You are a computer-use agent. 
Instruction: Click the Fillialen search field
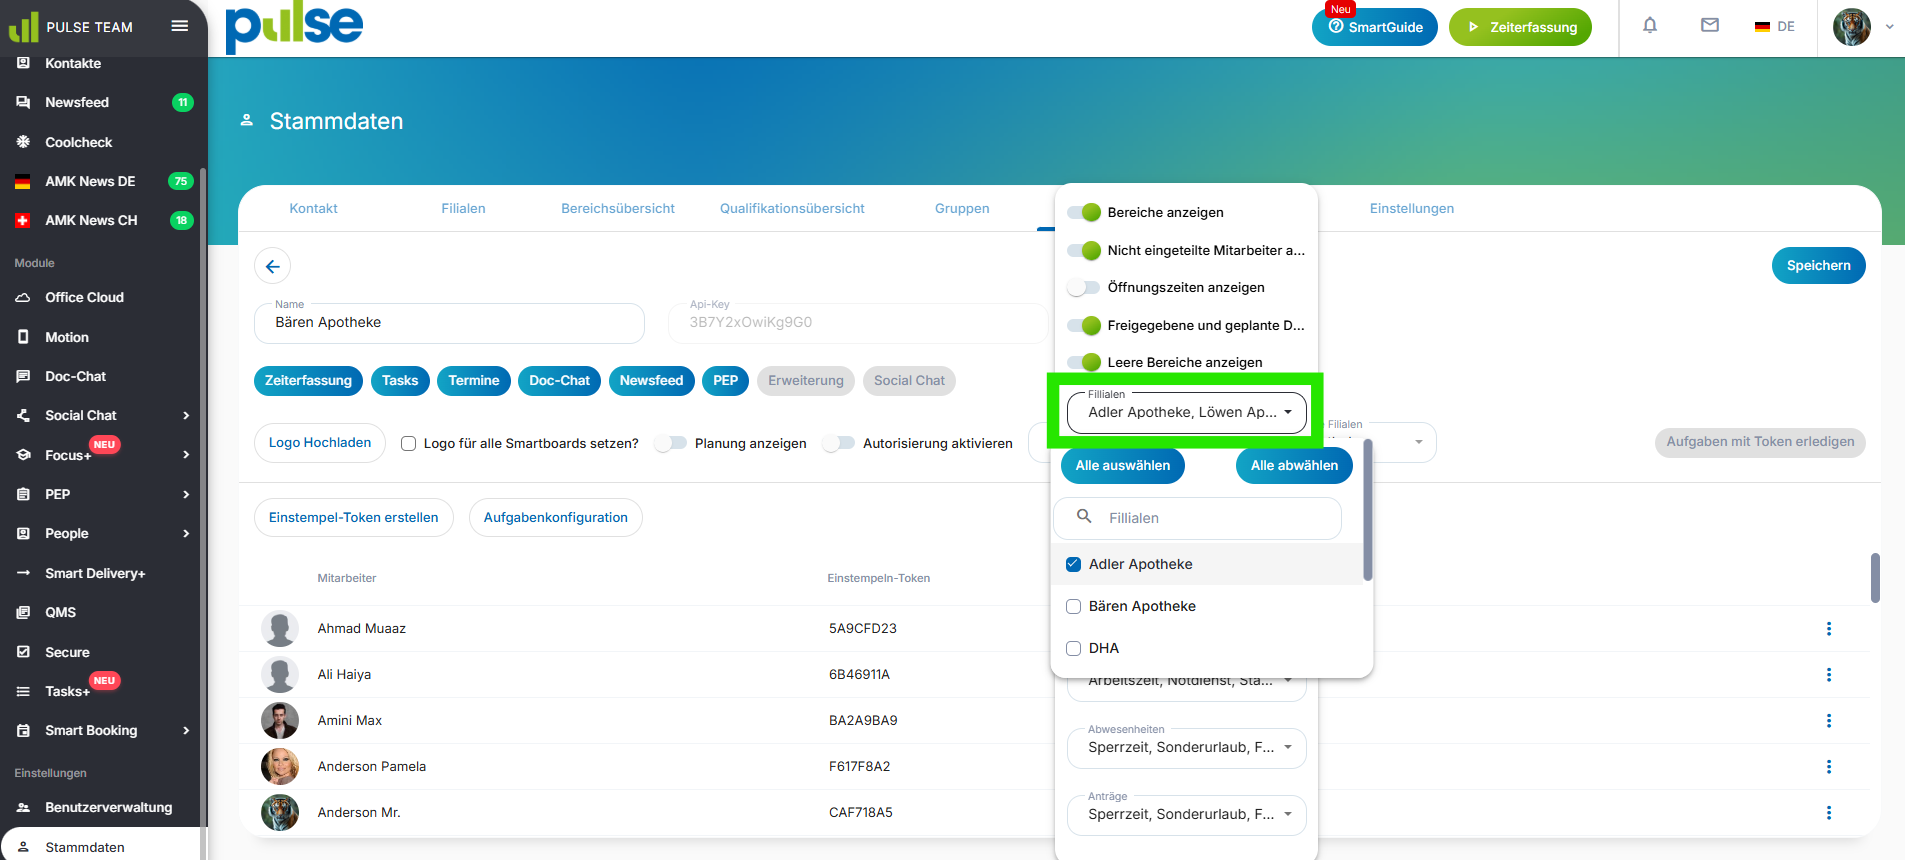[x=1198, y=518]
